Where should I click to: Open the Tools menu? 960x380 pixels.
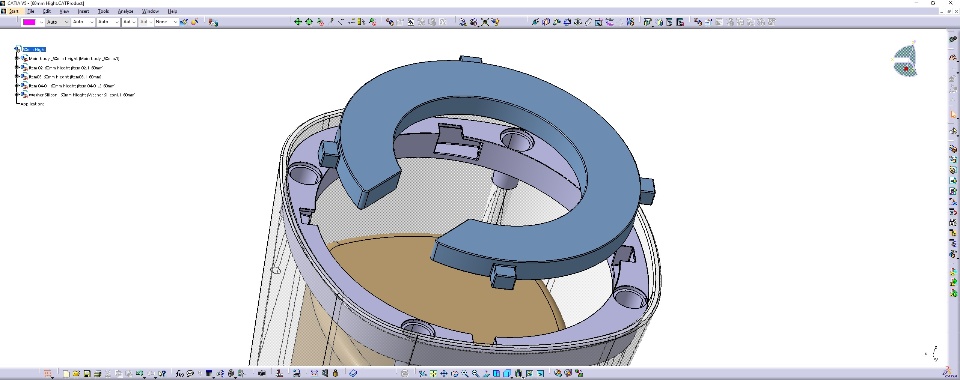103,11
